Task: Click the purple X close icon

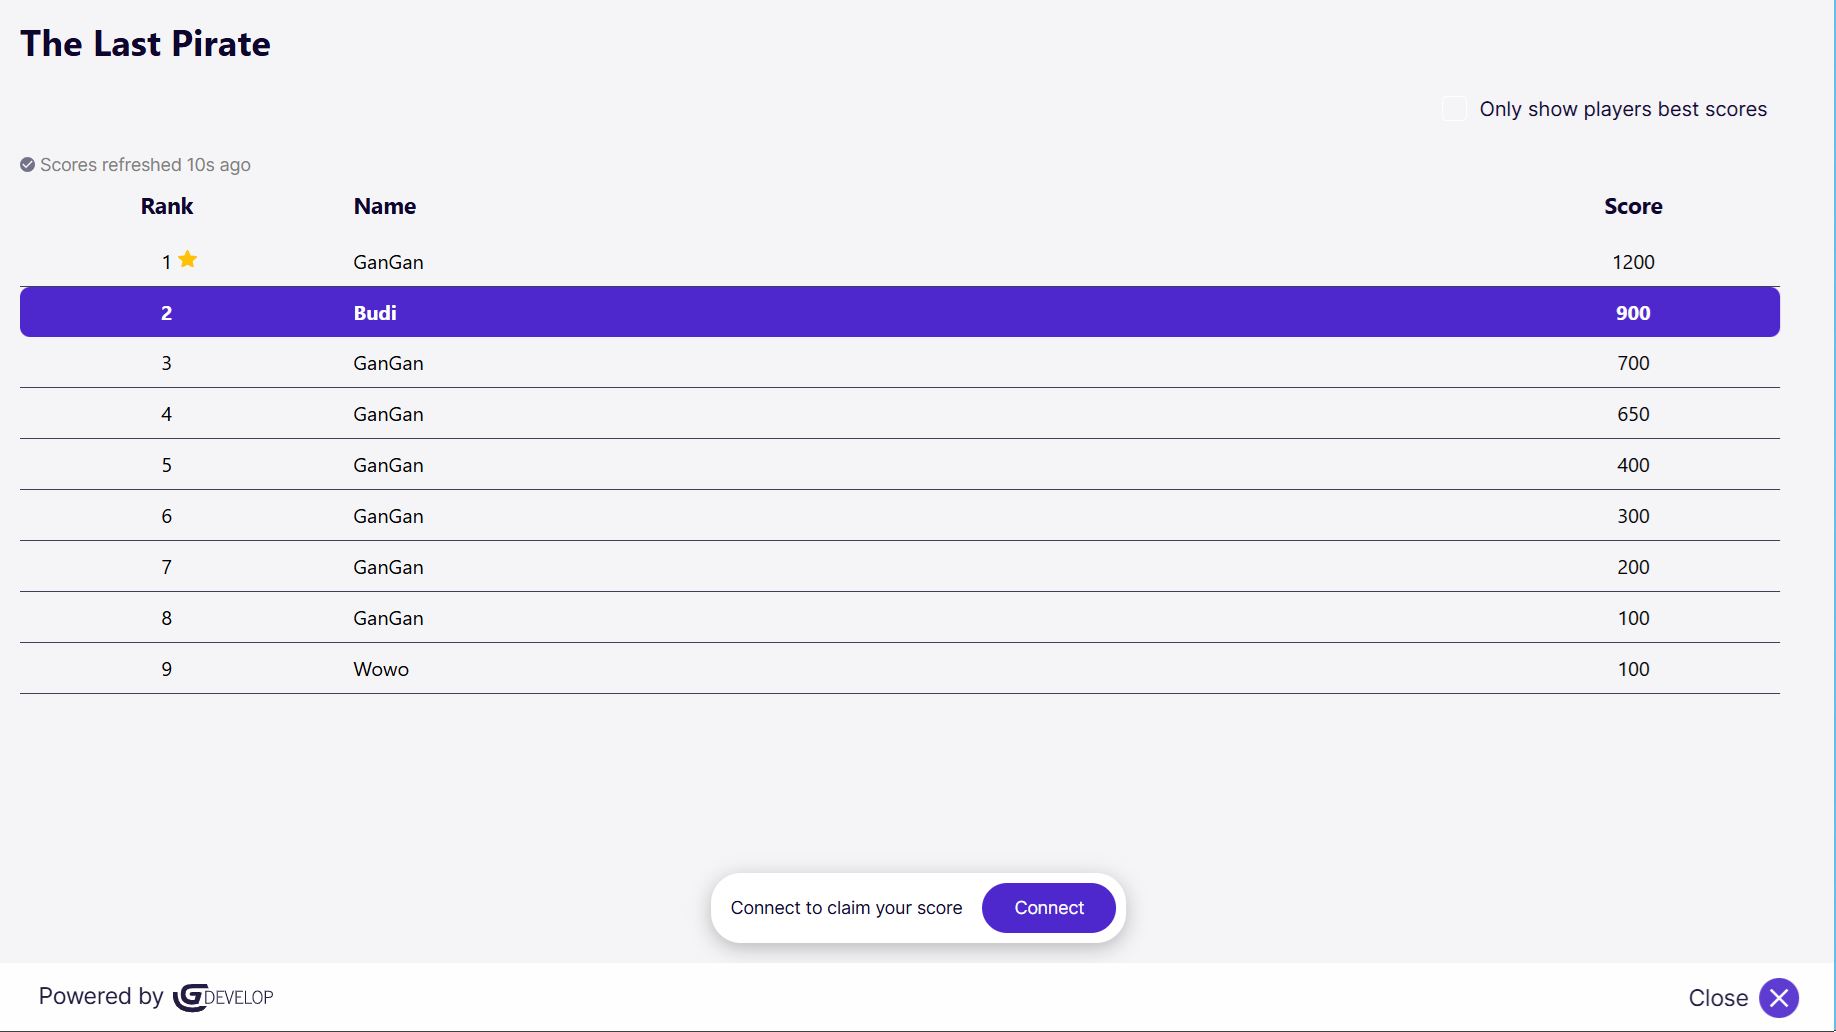Action: [x=1778, y=998]
